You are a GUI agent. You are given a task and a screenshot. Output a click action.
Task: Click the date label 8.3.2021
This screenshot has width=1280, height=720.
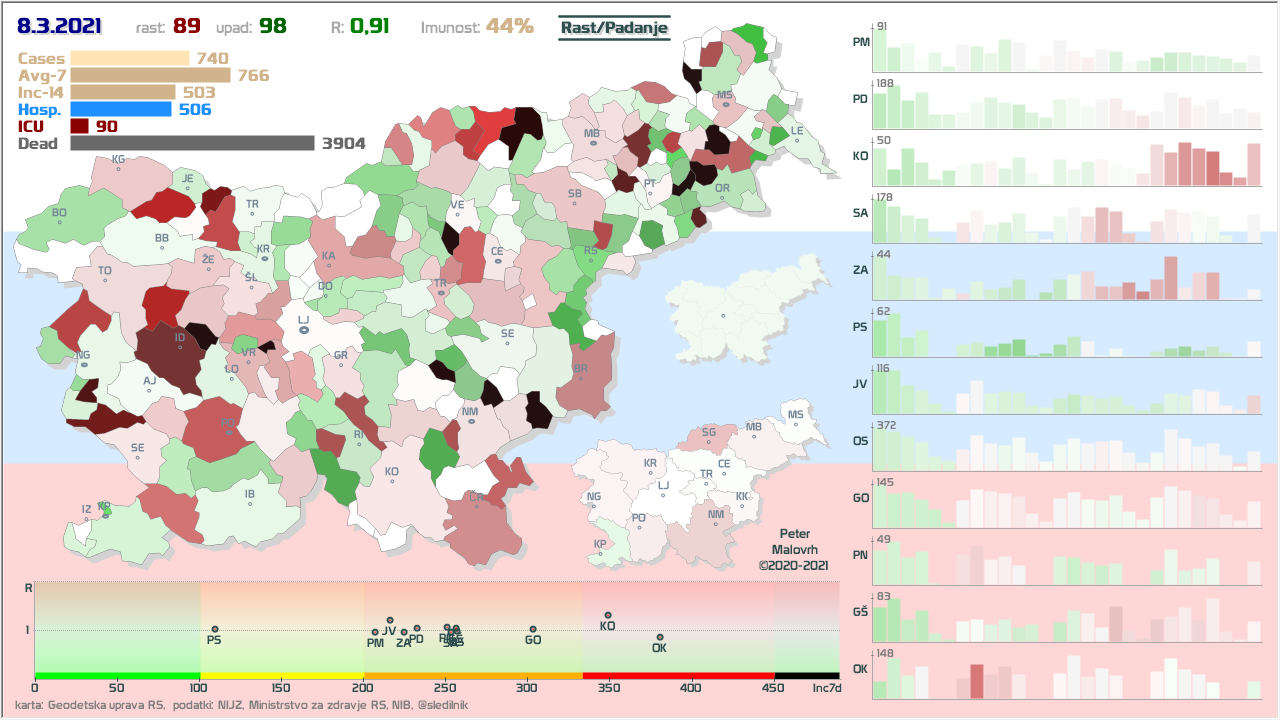coord(59,25)
